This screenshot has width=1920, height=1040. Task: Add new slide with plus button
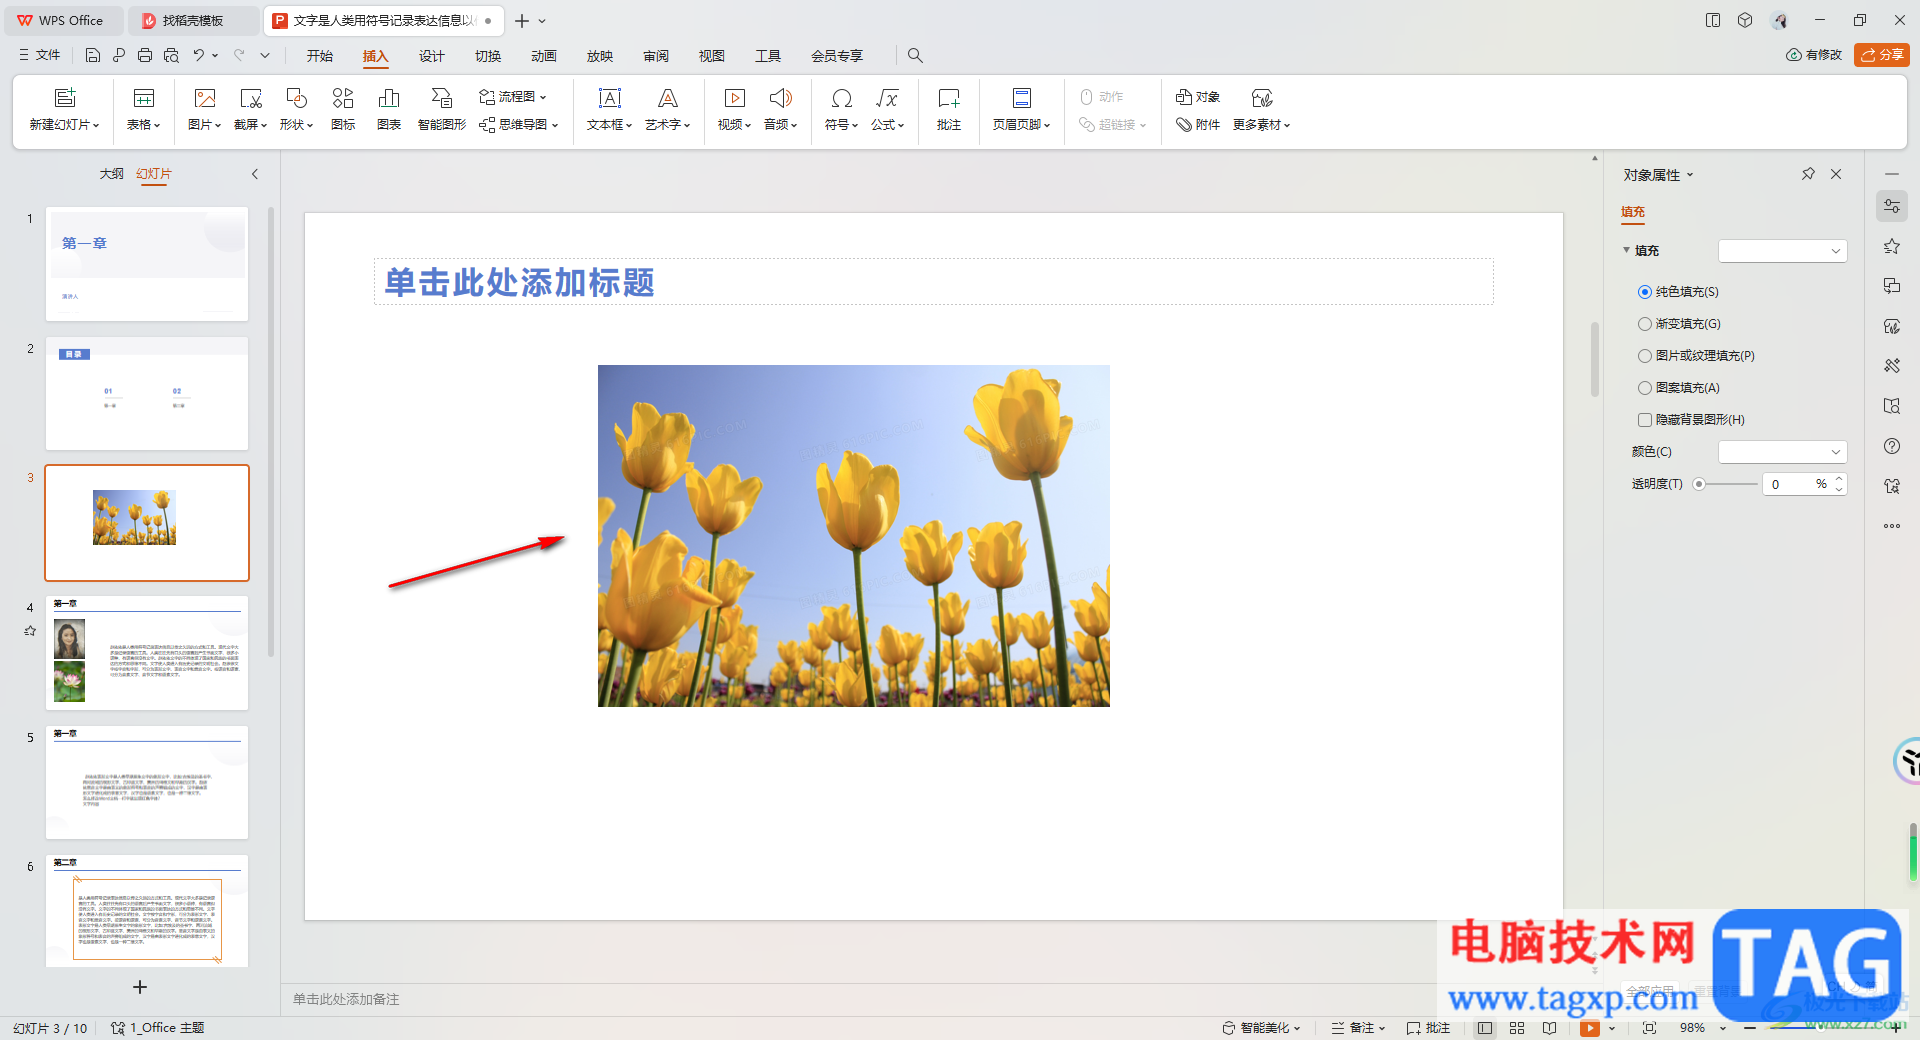(140, 987)
